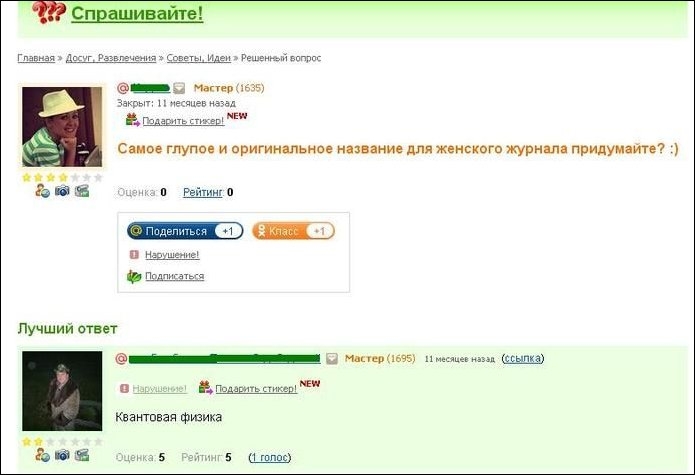This screenshot has width=695, height=475.
Task: Open the answerer's photo camera icon
Action: click(x=62, y=455)
